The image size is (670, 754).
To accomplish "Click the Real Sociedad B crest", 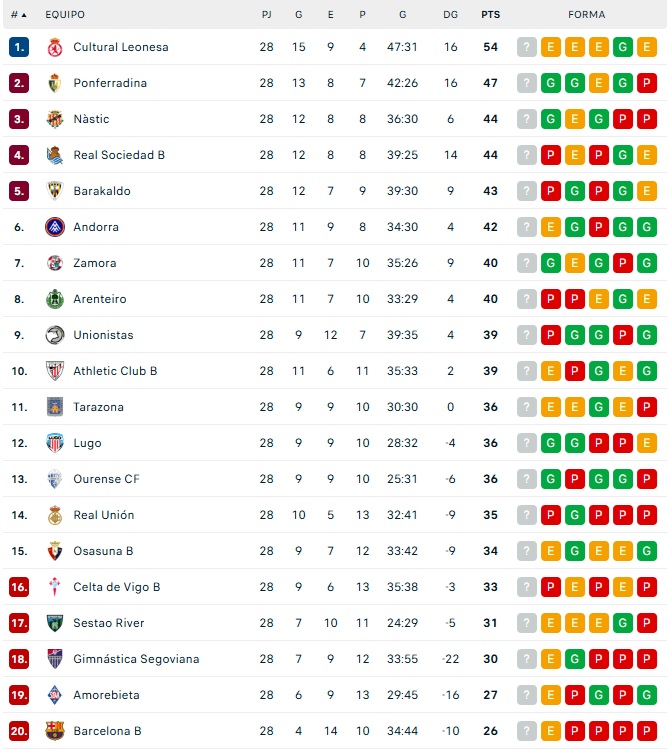I will pyautogui.click(x=55, y=155).
